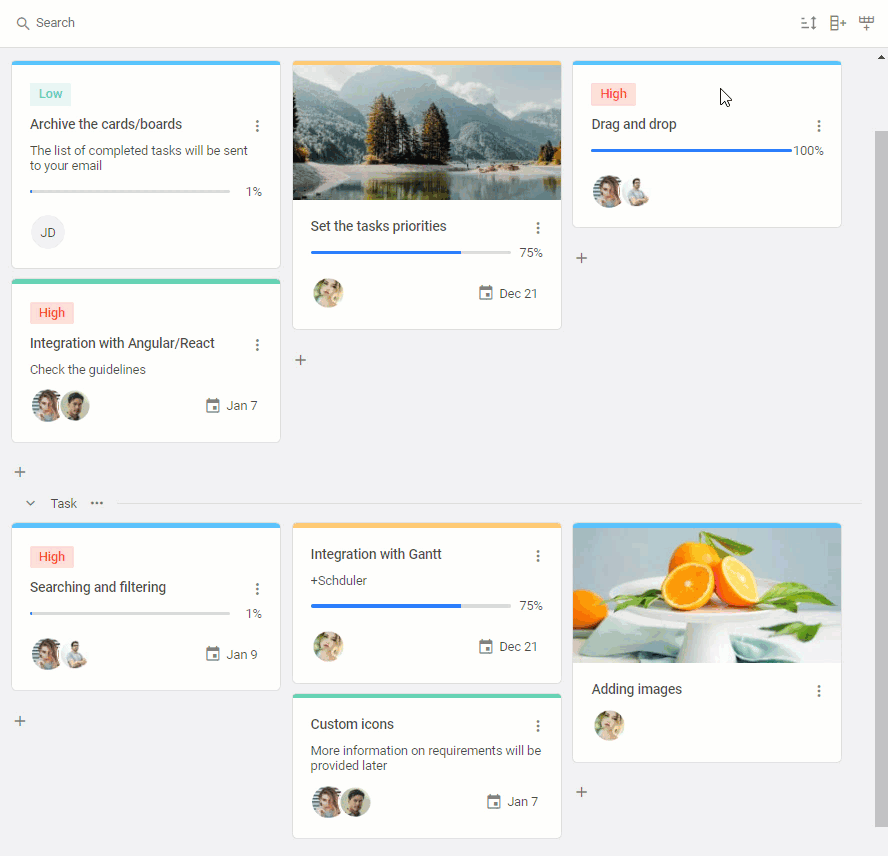Add card below Adding images card

(582, 791)
